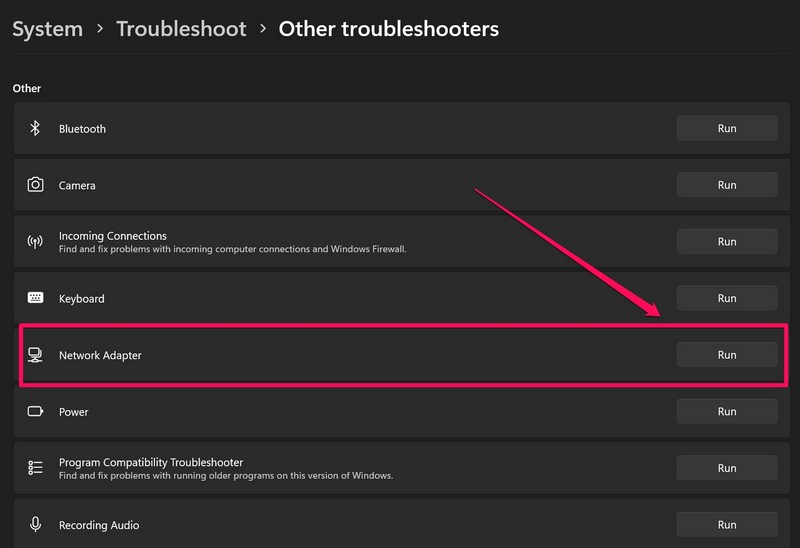
Task: Select the Incoming Connections row label
Action: coord(112,236)
